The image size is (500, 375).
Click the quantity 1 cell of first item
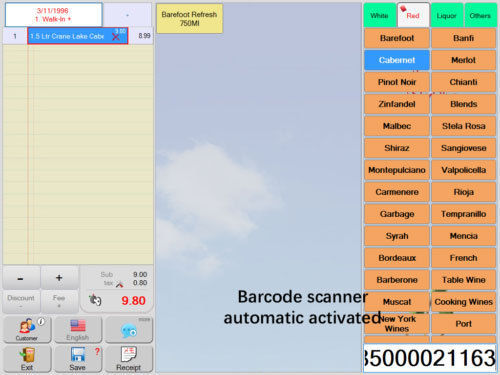[x=15, y=36]
